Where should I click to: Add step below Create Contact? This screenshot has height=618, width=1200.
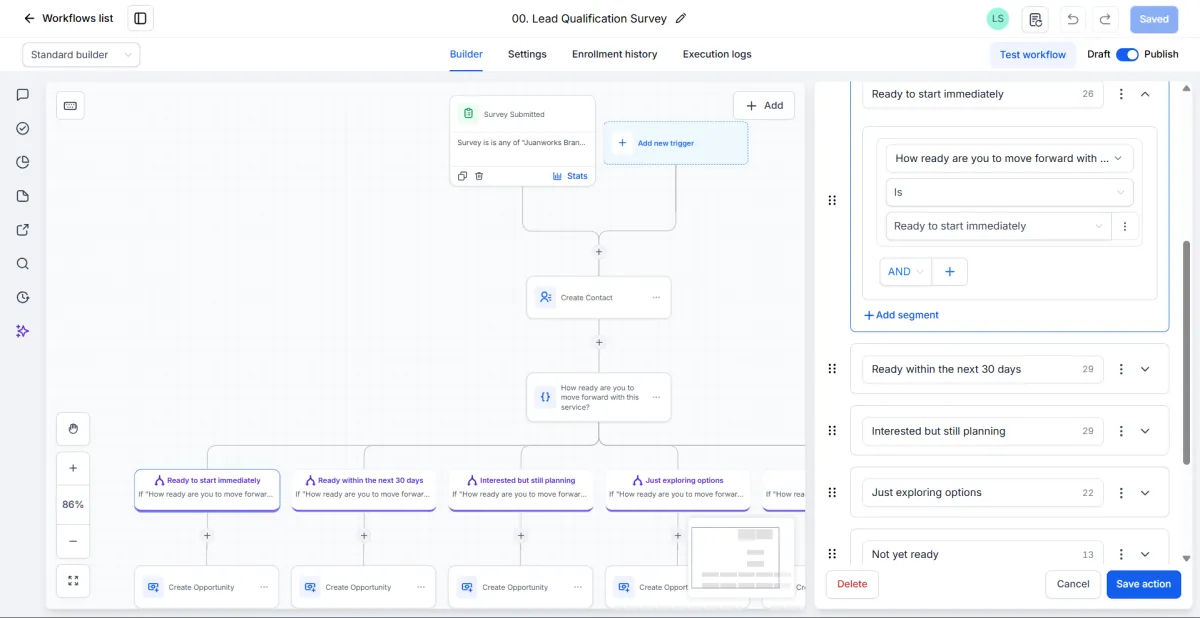click(599, 342)
